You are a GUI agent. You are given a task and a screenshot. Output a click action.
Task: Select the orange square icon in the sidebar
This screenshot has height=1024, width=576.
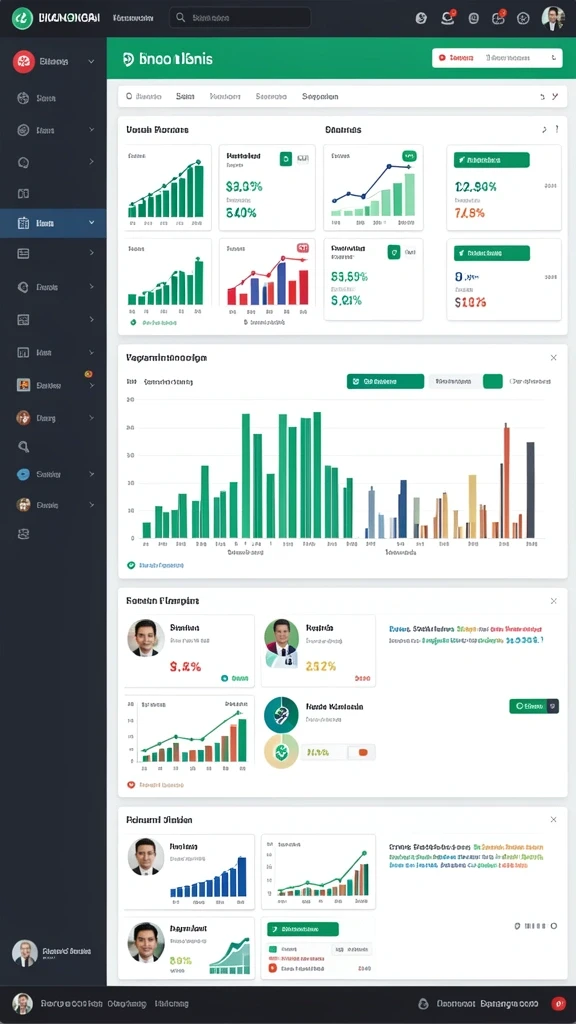[x=24, y=385]
